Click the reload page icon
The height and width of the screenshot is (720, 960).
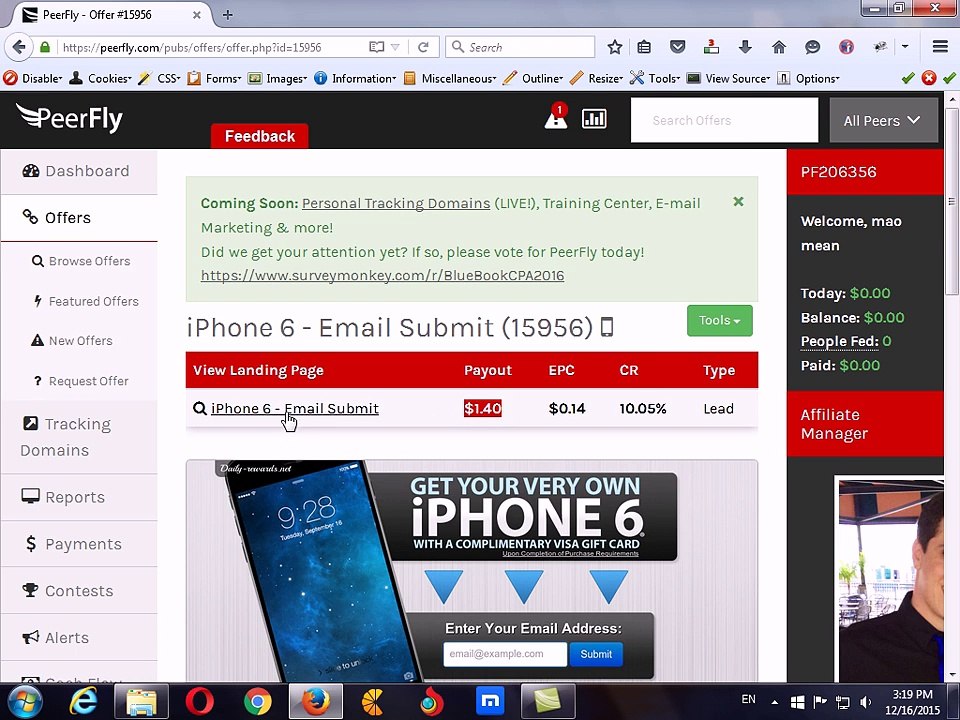pos(423,47)
